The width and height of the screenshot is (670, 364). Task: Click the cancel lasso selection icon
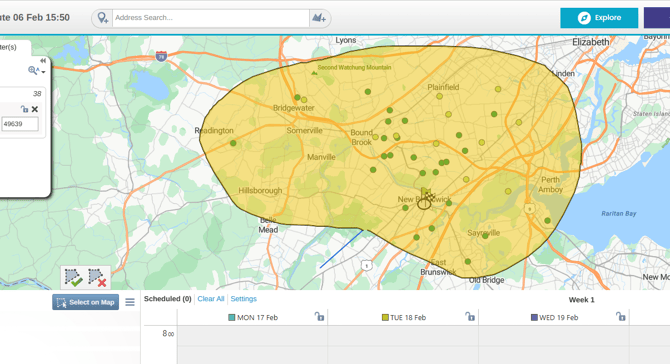(97, 278)
